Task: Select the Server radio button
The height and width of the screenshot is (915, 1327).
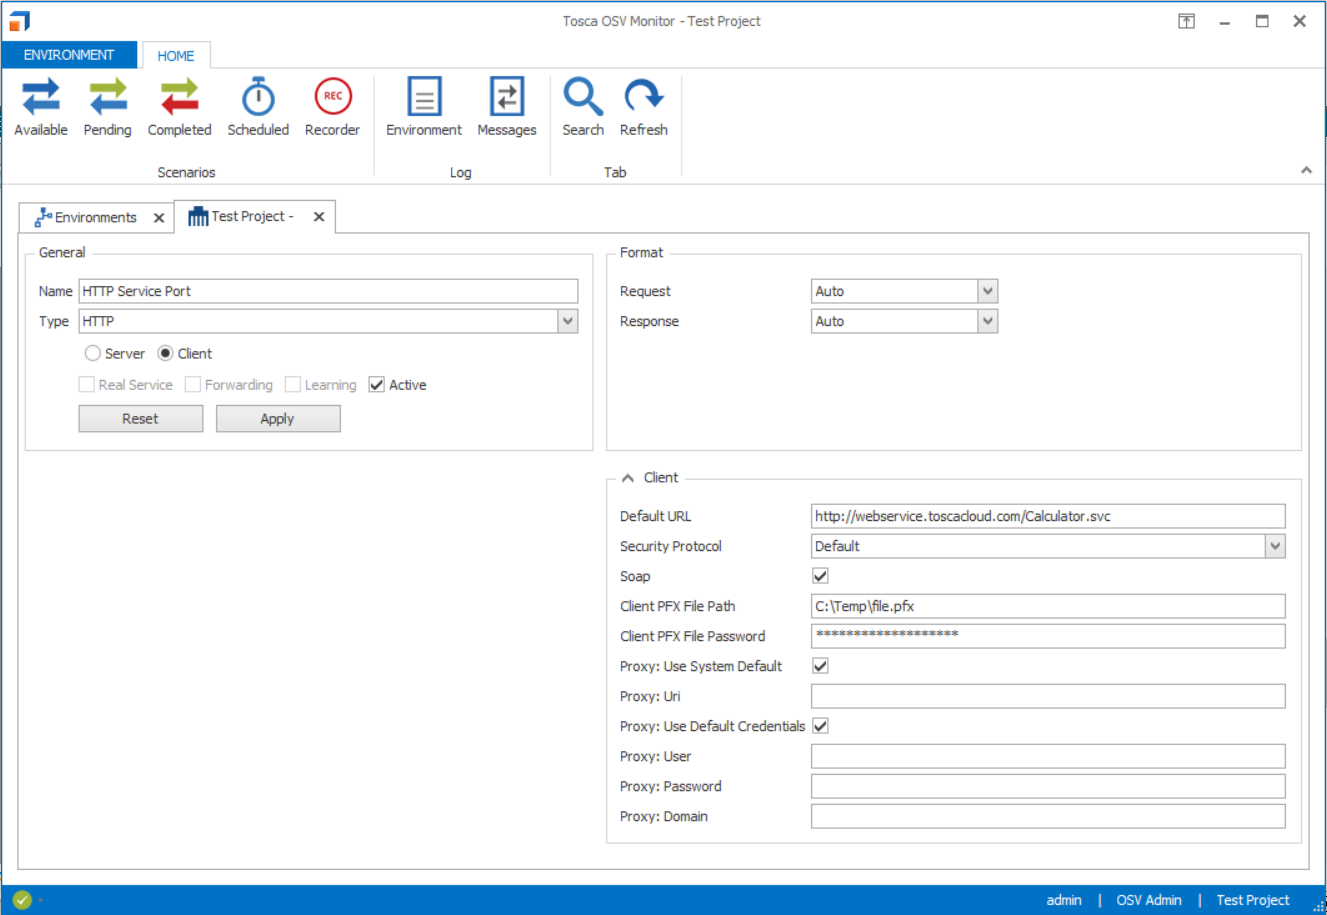Action: (x=93, y=353)
